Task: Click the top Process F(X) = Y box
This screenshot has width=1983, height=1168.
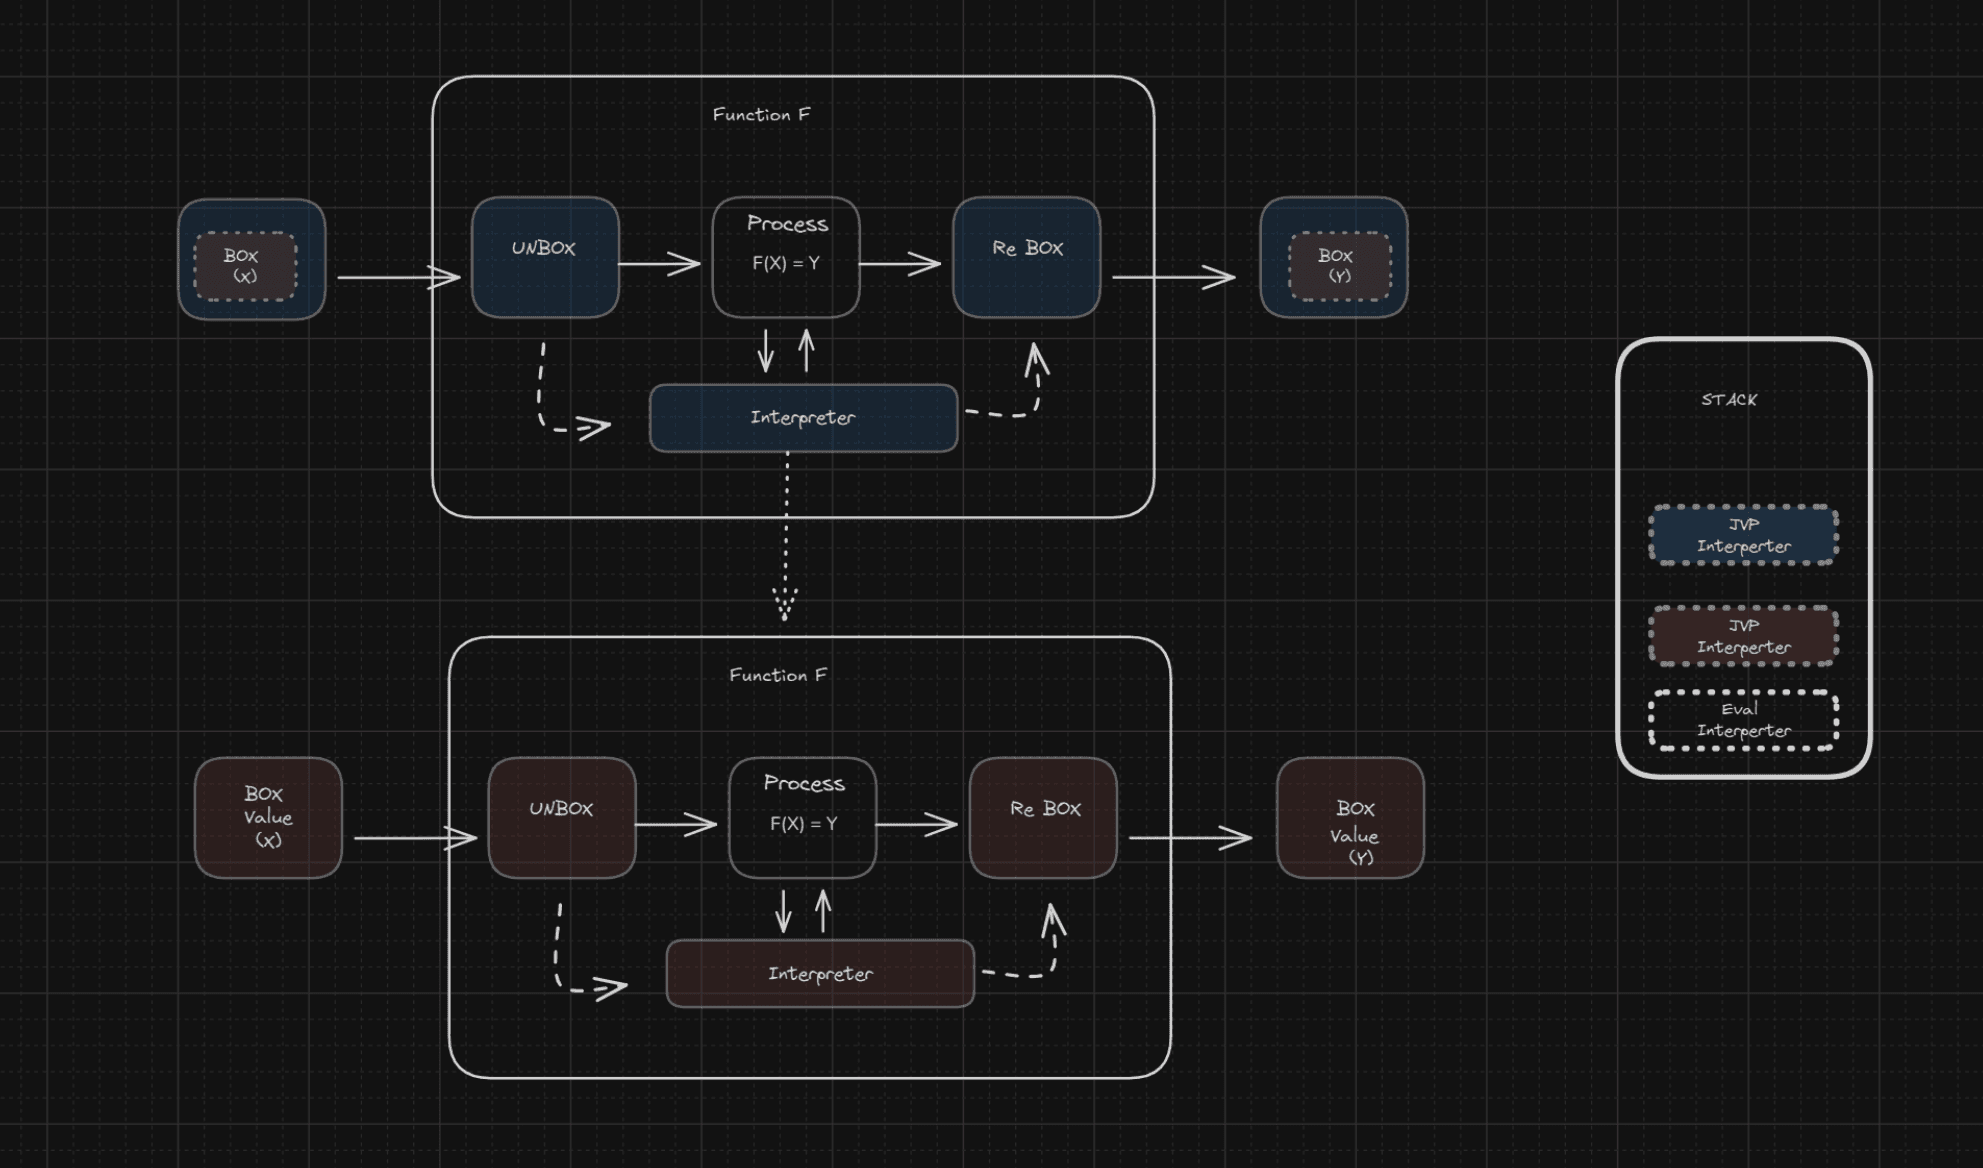Action: tap(786, 257)
